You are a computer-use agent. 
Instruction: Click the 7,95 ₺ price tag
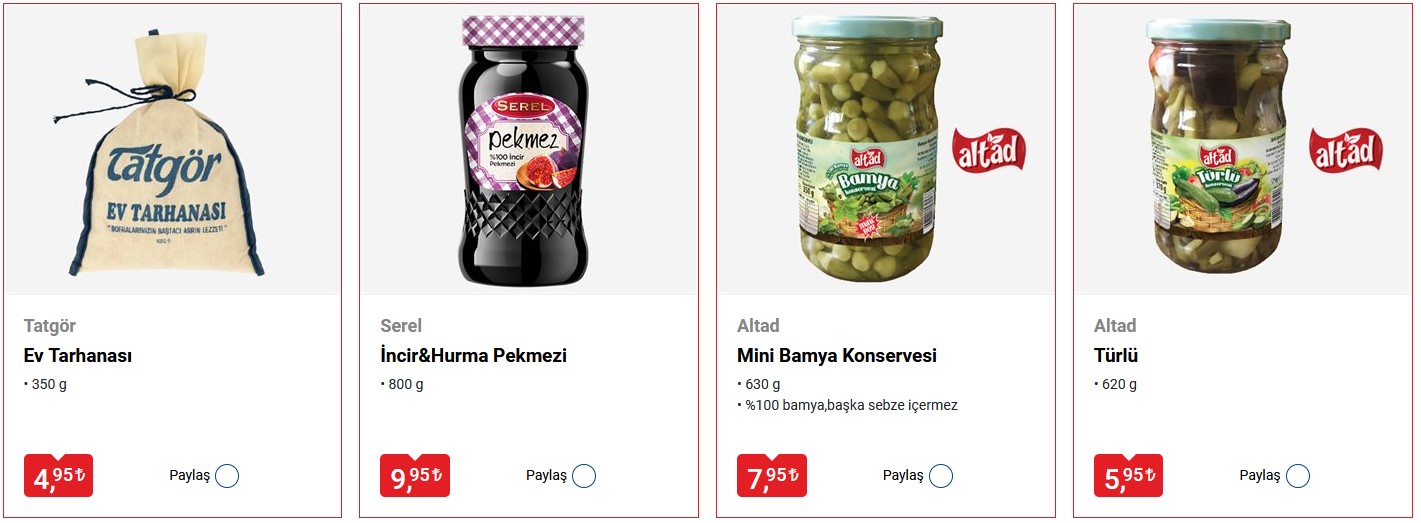coord(772,476)
